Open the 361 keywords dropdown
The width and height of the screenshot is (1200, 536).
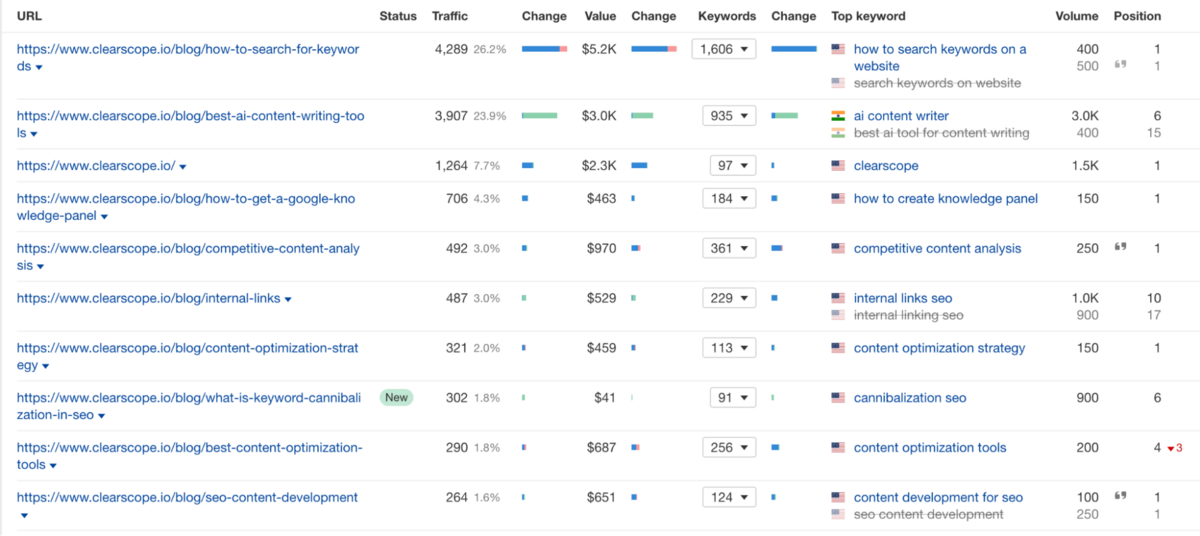click(x=729, y=248)
